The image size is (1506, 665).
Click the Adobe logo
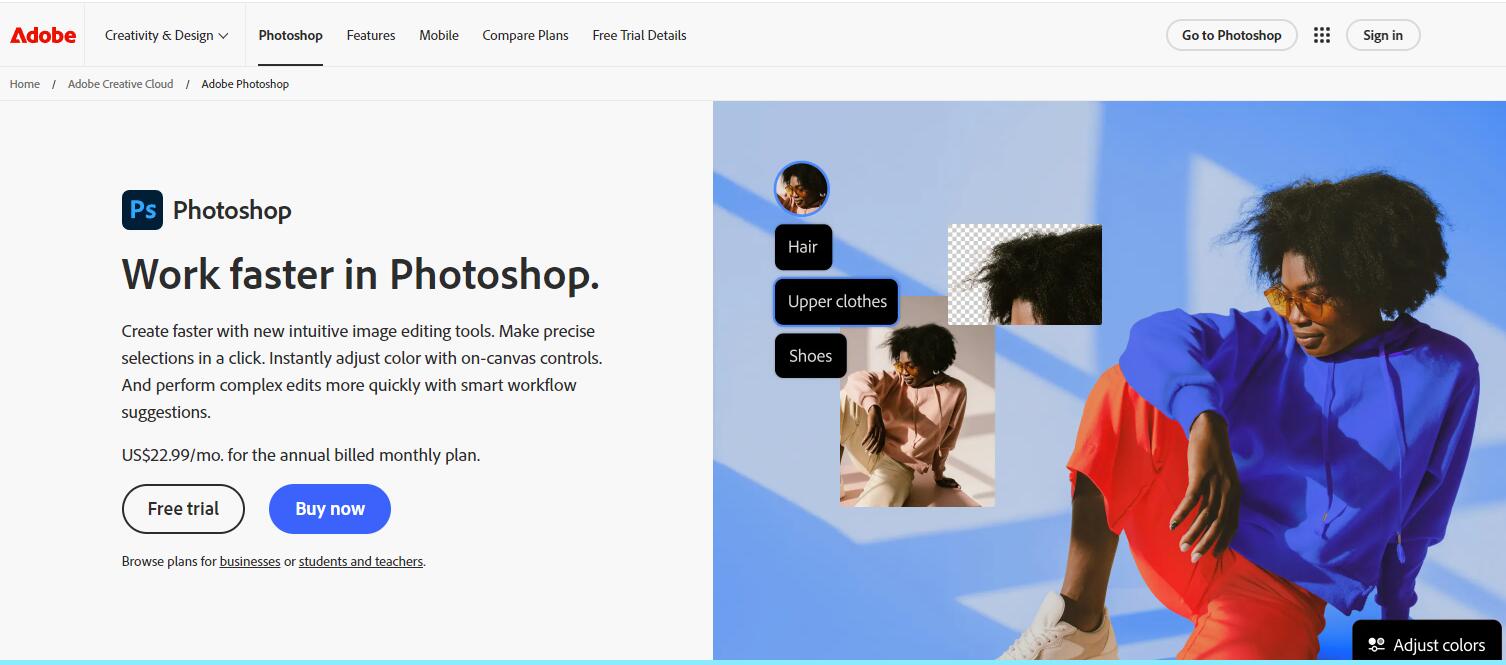pyautogui.click(x=43, y=35)
